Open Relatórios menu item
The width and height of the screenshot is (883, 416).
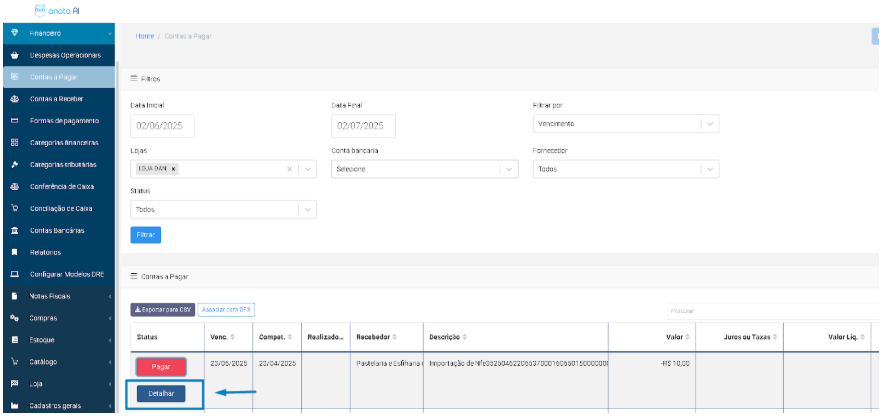tap(58, 253)
